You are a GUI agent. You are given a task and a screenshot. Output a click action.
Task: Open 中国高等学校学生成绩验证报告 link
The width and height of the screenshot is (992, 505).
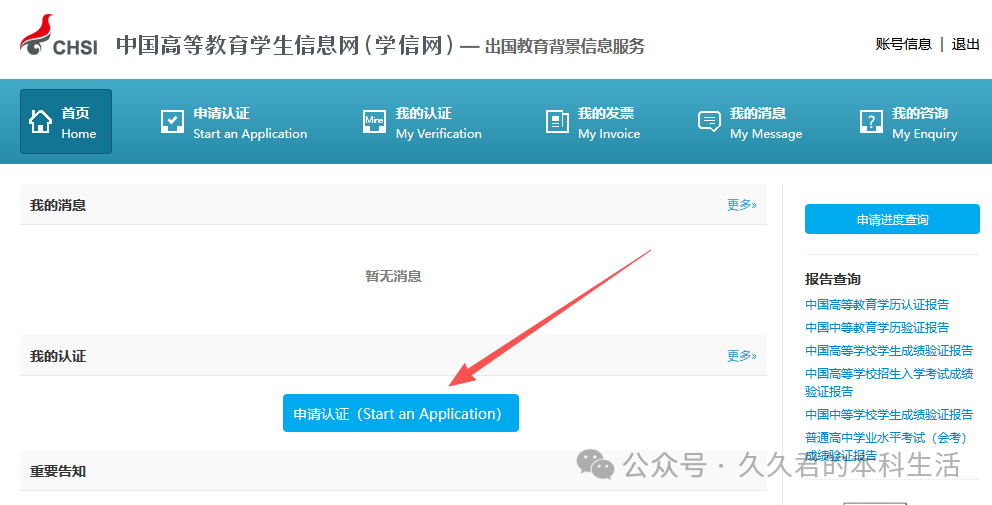coord(889,351)
